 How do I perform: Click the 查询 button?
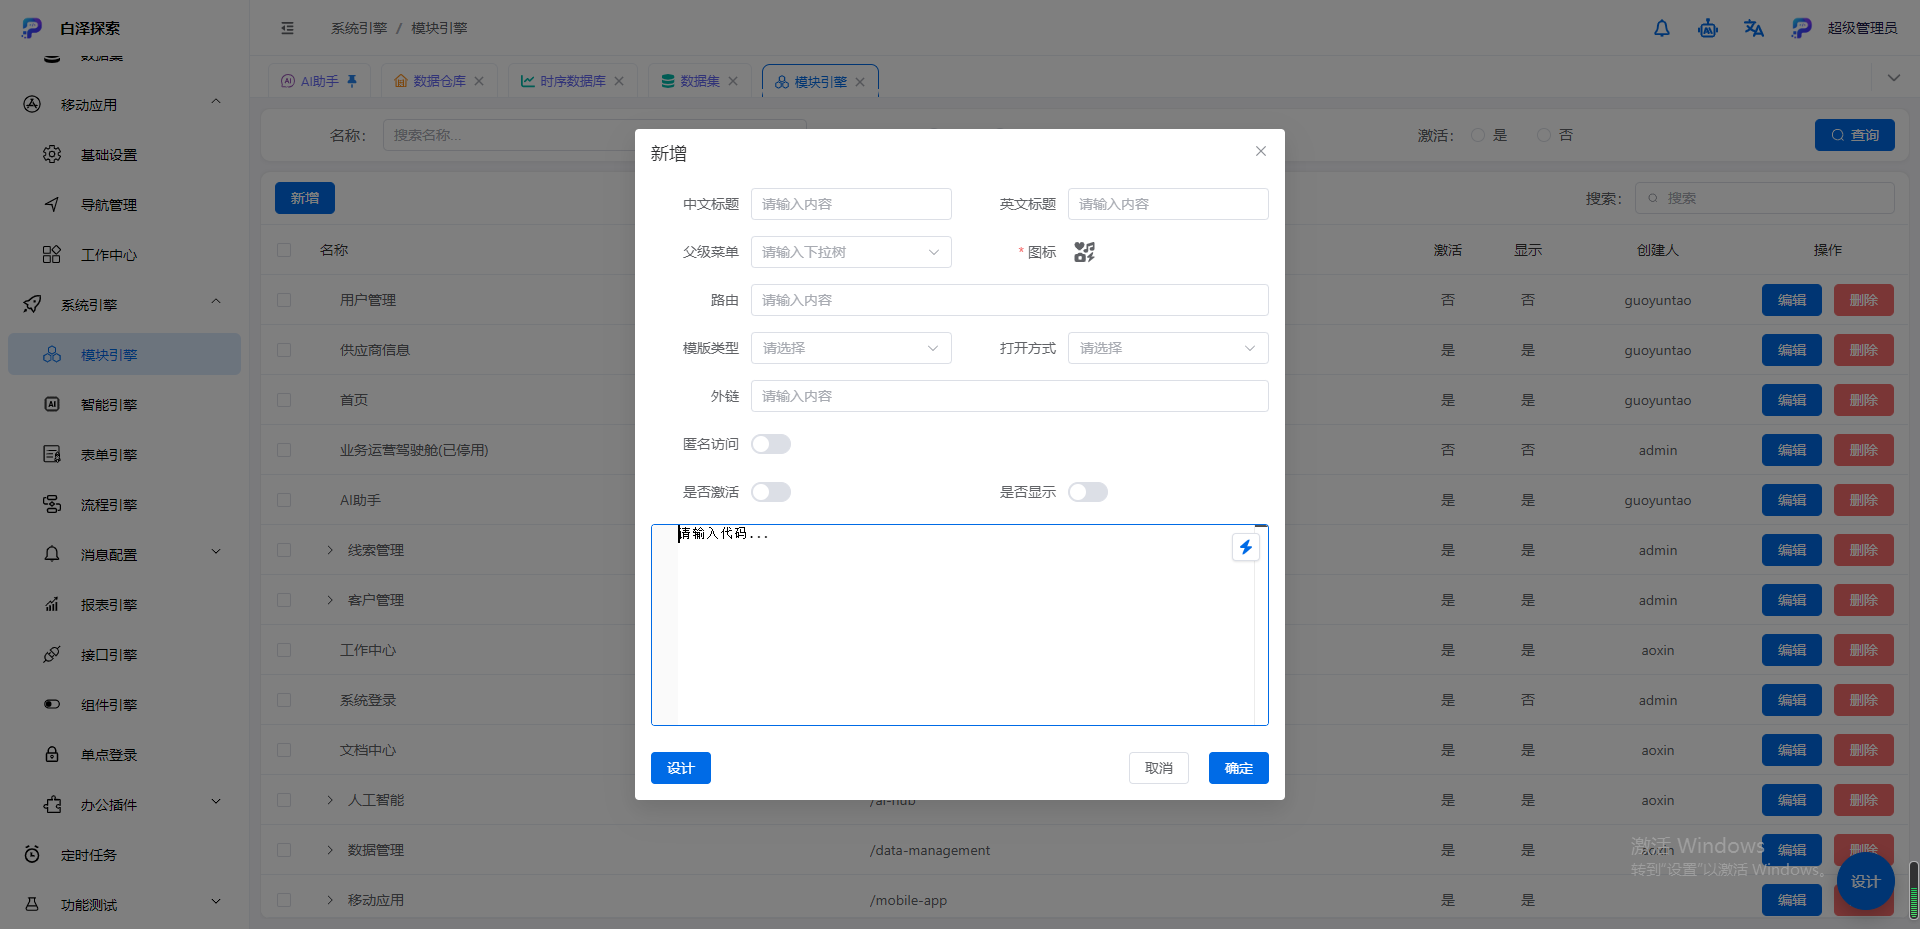point(1855,135)
